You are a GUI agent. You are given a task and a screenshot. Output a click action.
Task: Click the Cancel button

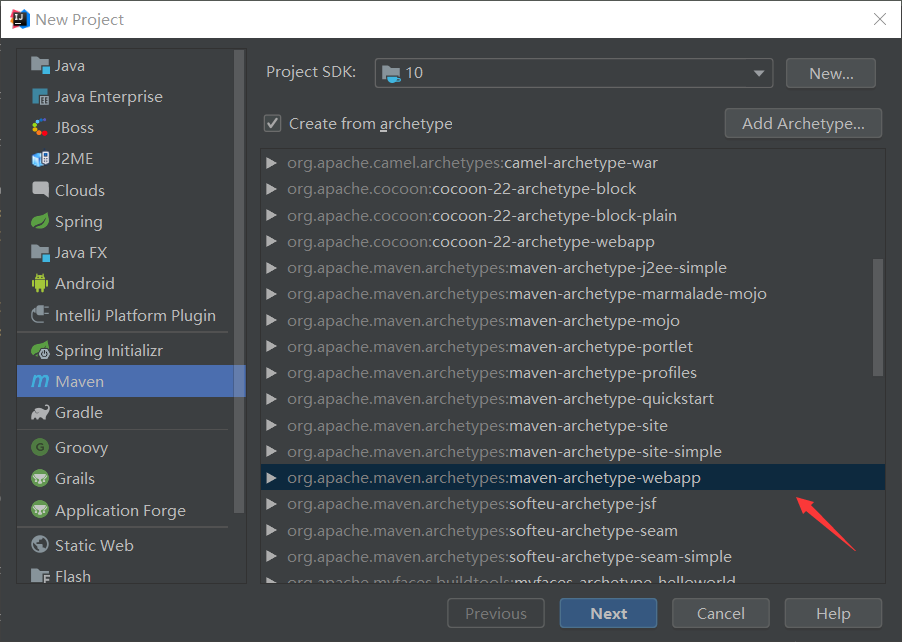(721, 613)
